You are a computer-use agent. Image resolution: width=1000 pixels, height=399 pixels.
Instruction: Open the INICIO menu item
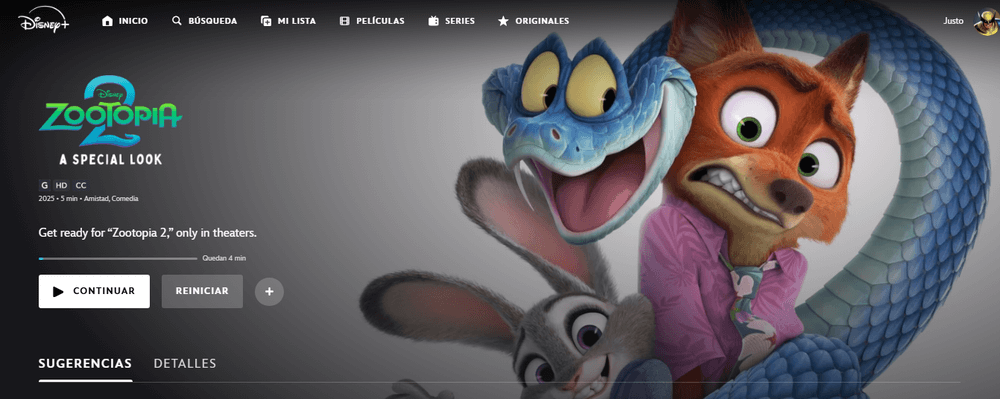[125, 21]
